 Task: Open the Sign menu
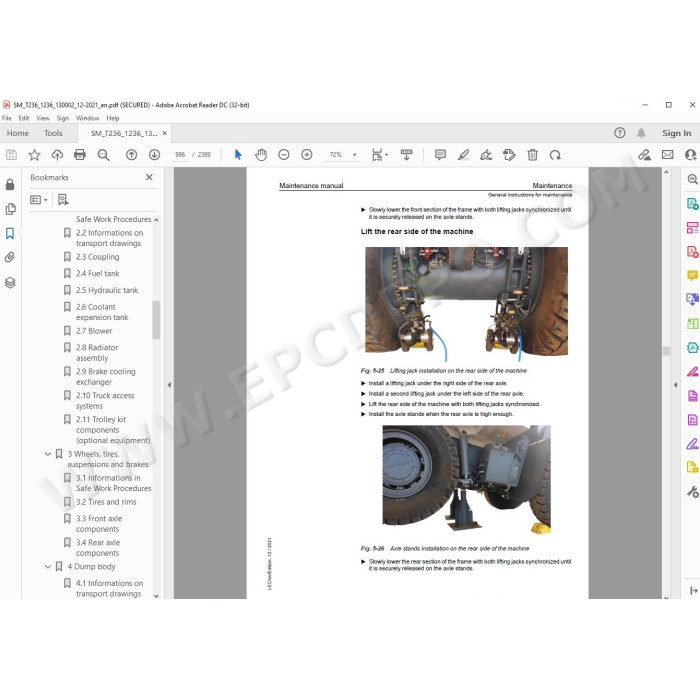(x=62, y=118)
